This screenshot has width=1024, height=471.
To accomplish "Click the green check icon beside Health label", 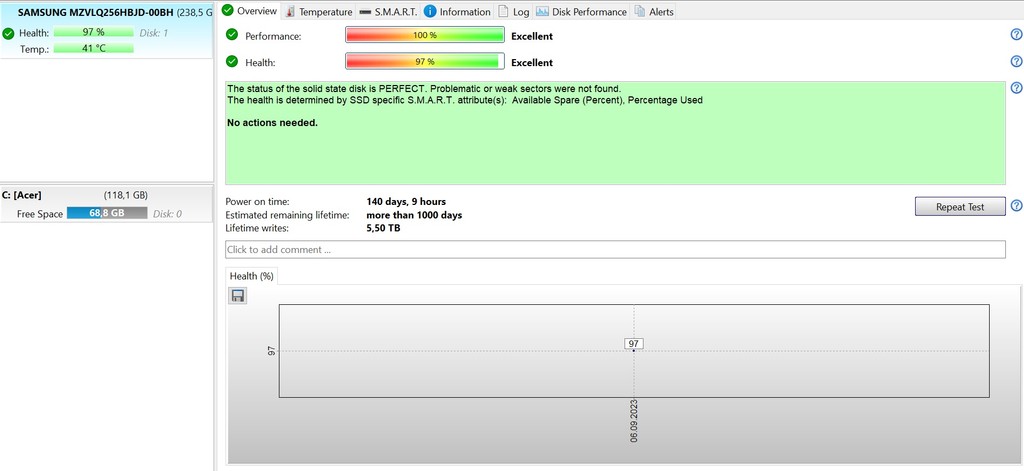I will (232, 61).
